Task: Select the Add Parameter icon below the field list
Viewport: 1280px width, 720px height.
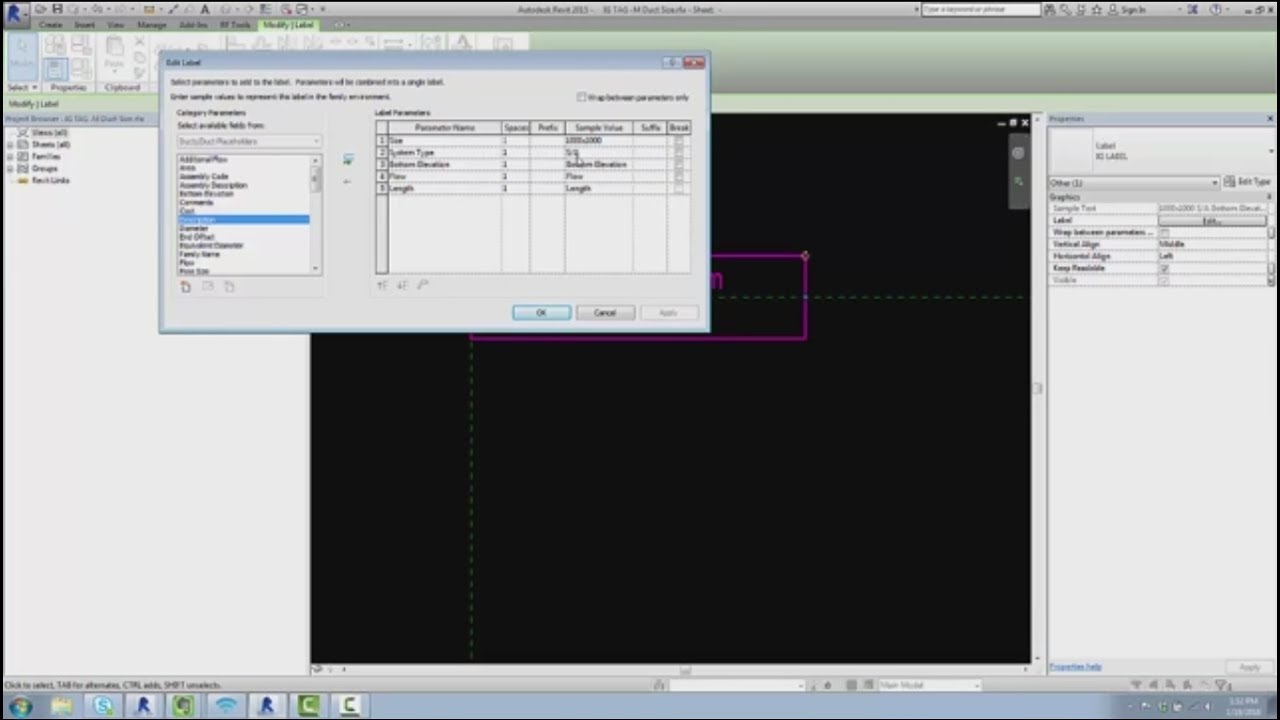Action: (185, 286)
